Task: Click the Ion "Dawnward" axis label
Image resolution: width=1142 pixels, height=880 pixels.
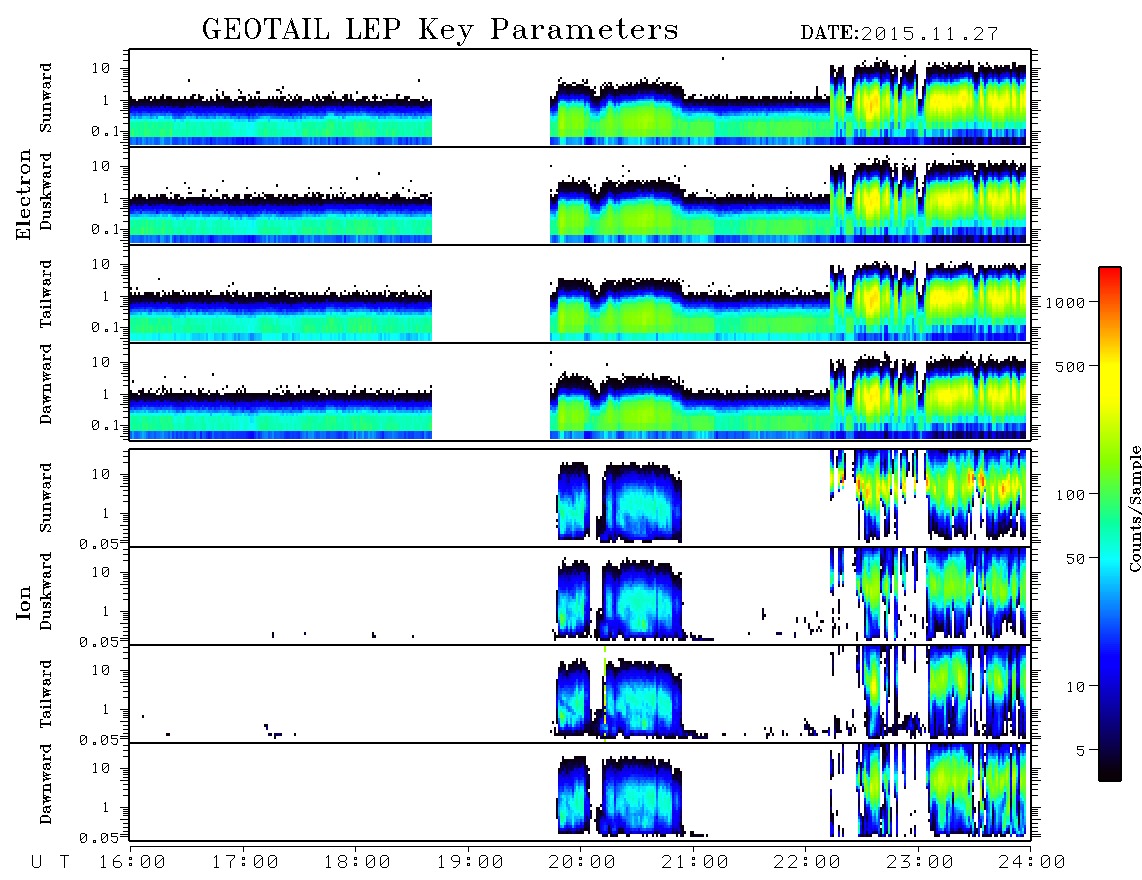Action: point(46,784)
